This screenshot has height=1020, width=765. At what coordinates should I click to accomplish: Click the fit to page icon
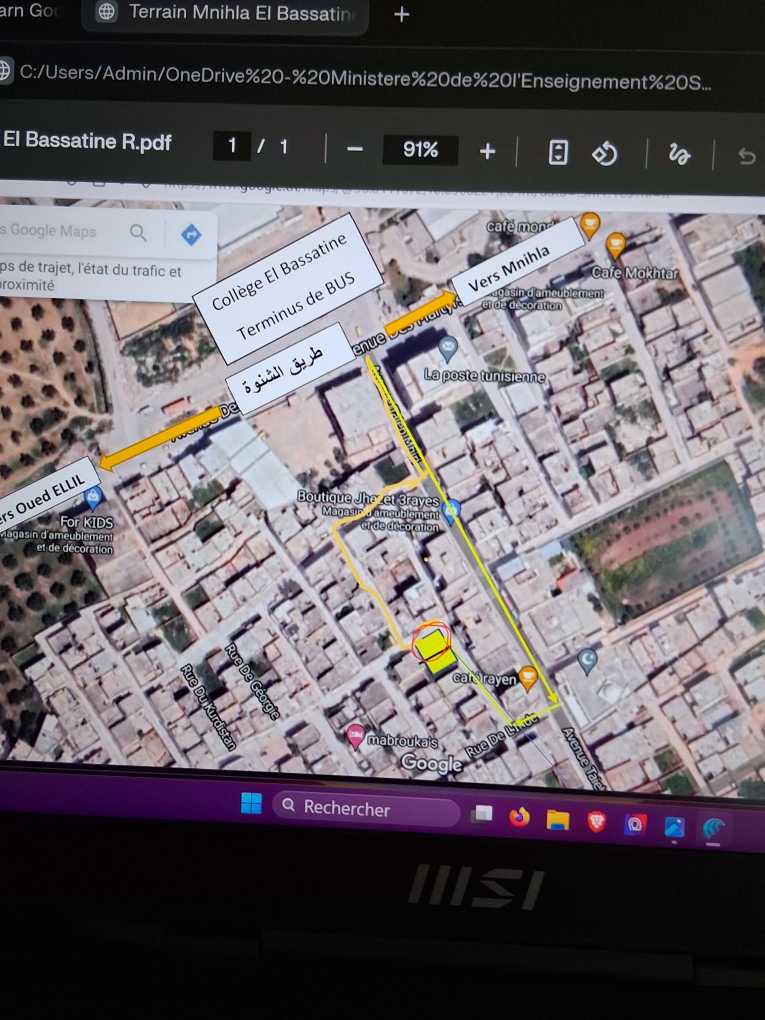[558, 152]
